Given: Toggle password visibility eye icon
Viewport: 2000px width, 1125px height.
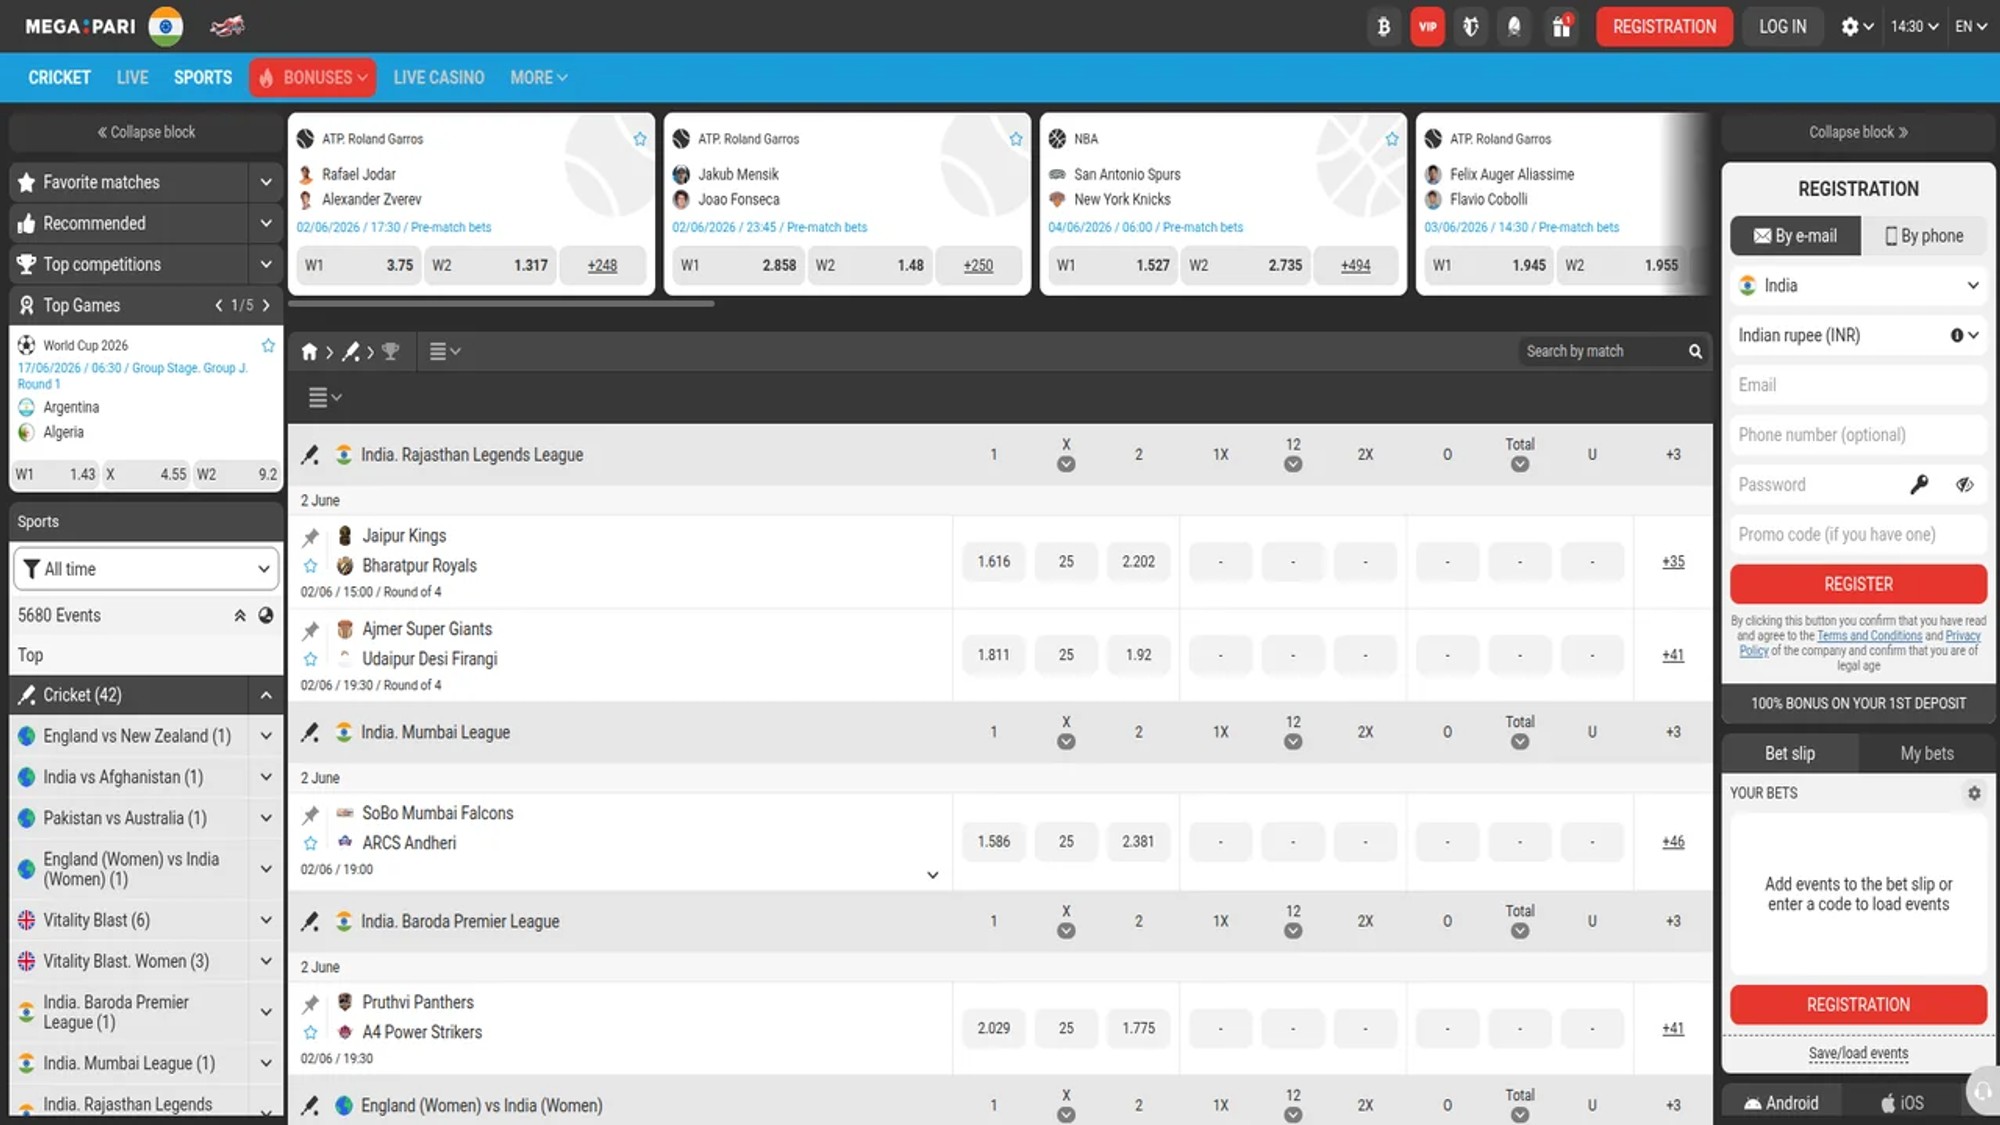Looking at the screenshot, I should 1965,485.
